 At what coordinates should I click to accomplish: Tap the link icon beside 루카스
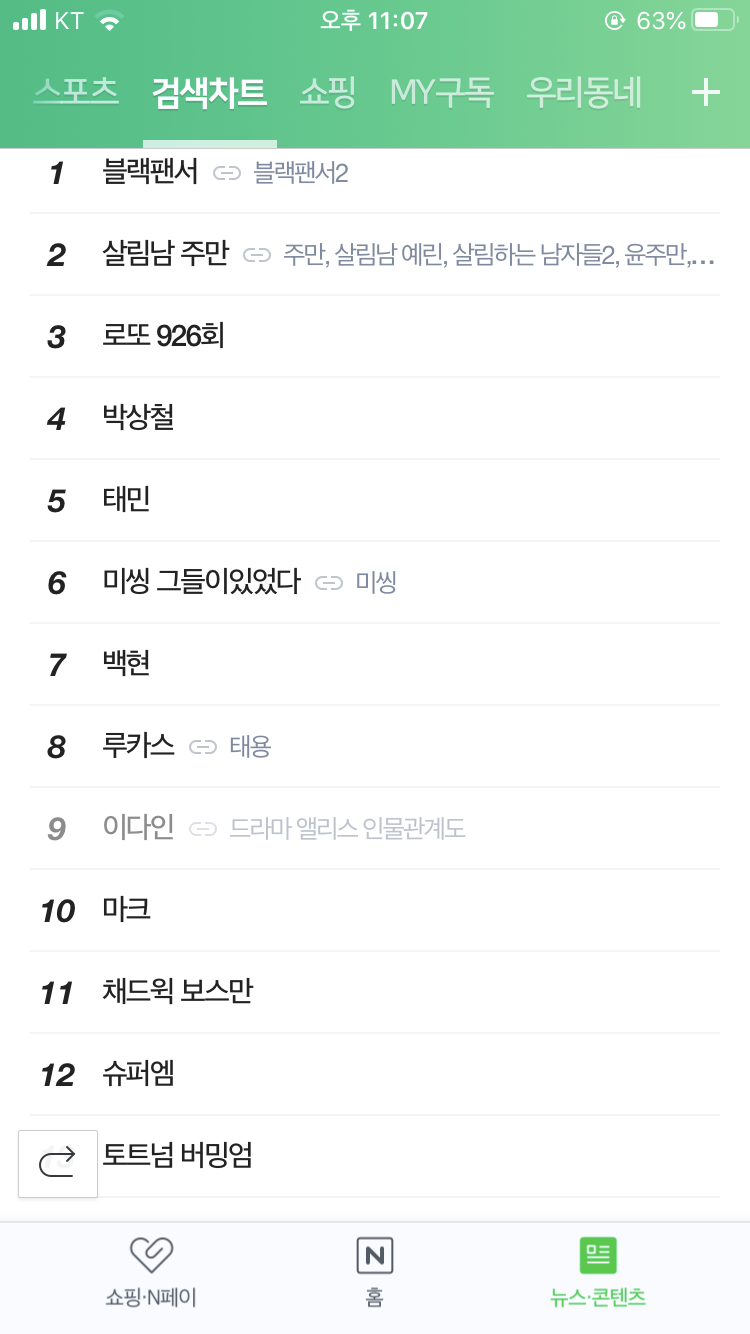pyautogui.click(x=203, y=747)
